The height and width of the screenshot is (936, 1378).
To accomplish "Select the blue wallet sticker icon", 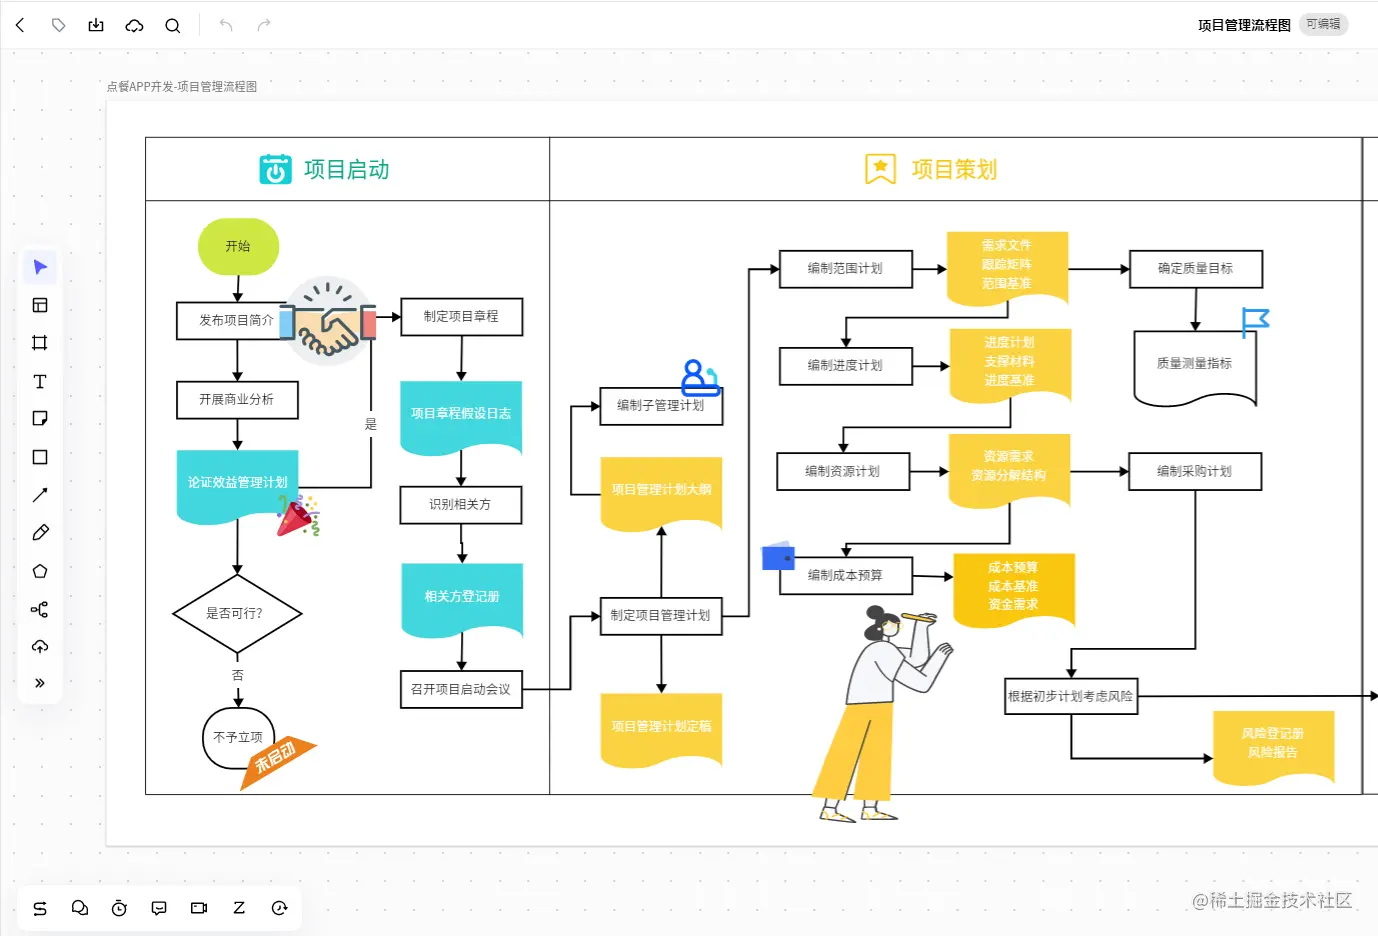I will [x=778, y=556].
